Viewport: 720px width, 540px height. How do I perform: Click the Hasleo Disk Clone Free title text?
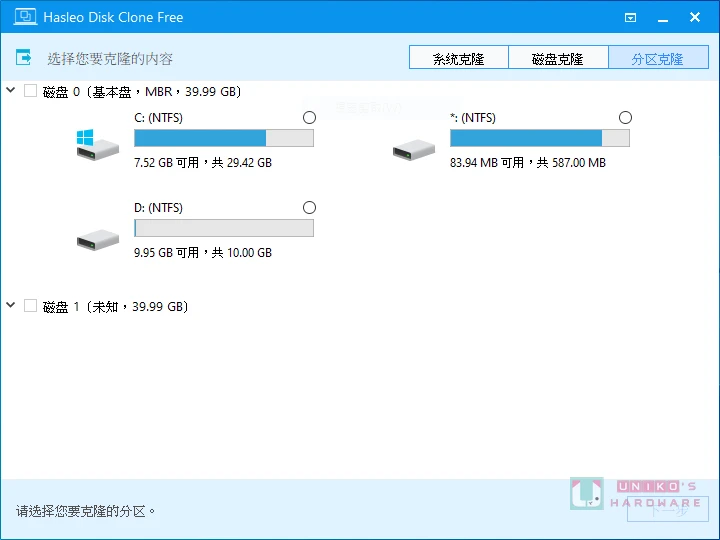pos(113,17)
